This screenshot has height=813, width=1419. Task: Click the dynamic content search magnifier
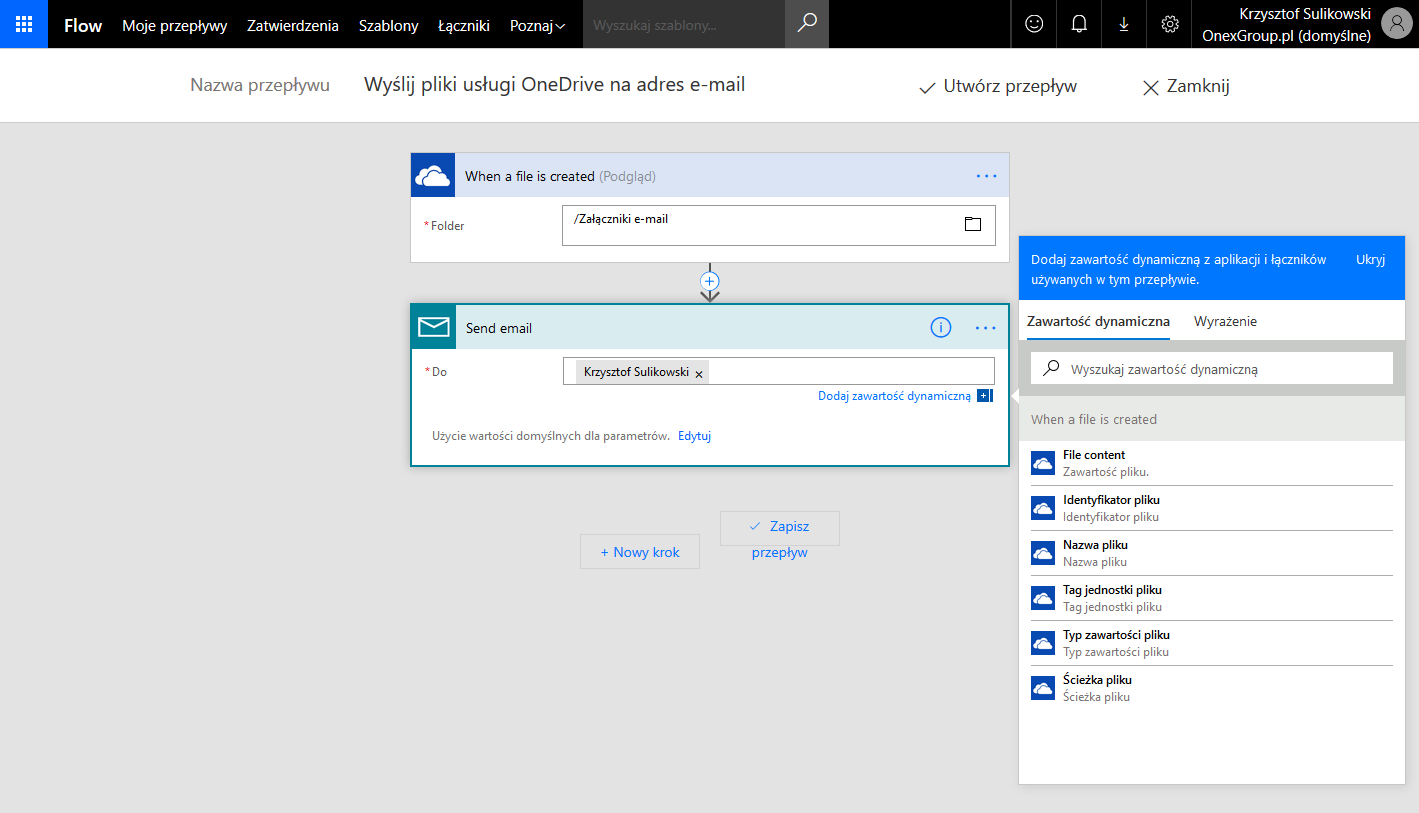[x=1051, y=368]
